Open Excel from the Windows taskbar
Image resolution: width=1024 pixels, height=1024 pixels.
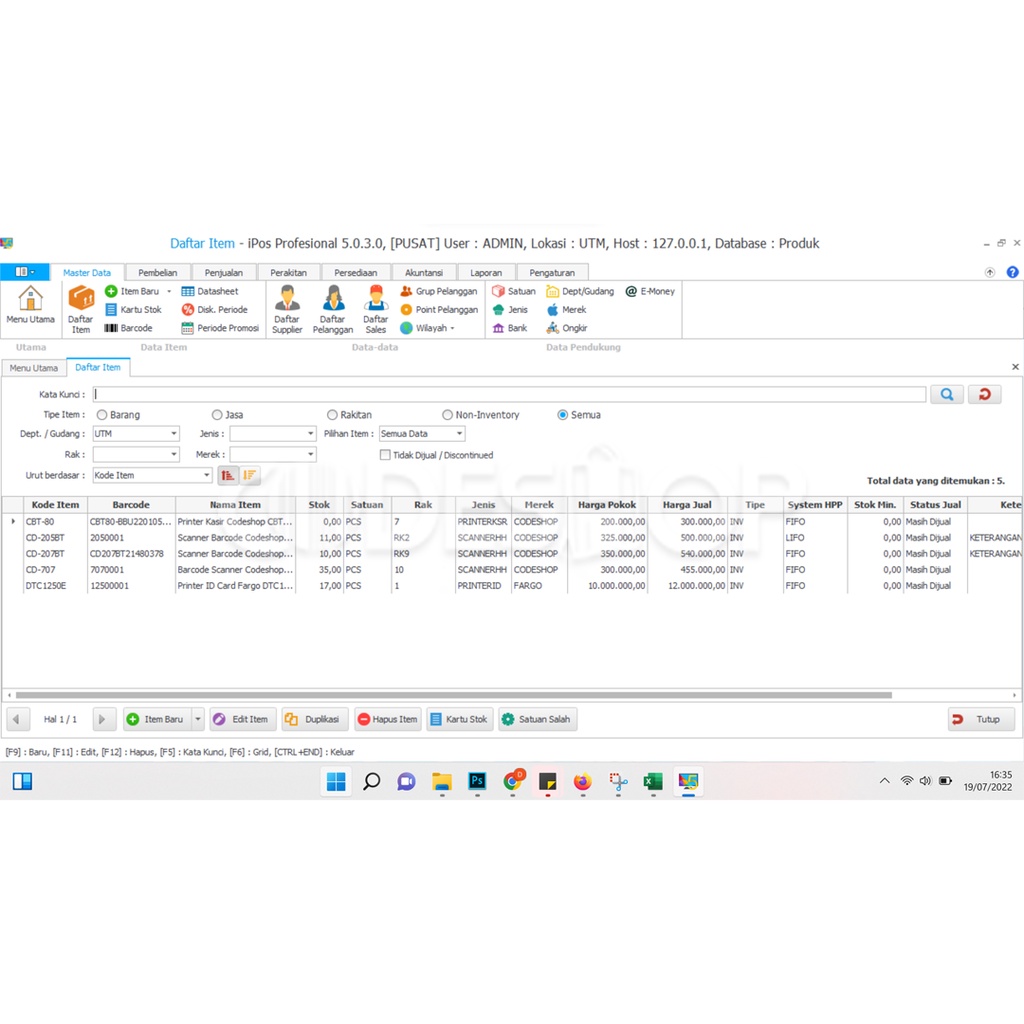tap(652, 782)
